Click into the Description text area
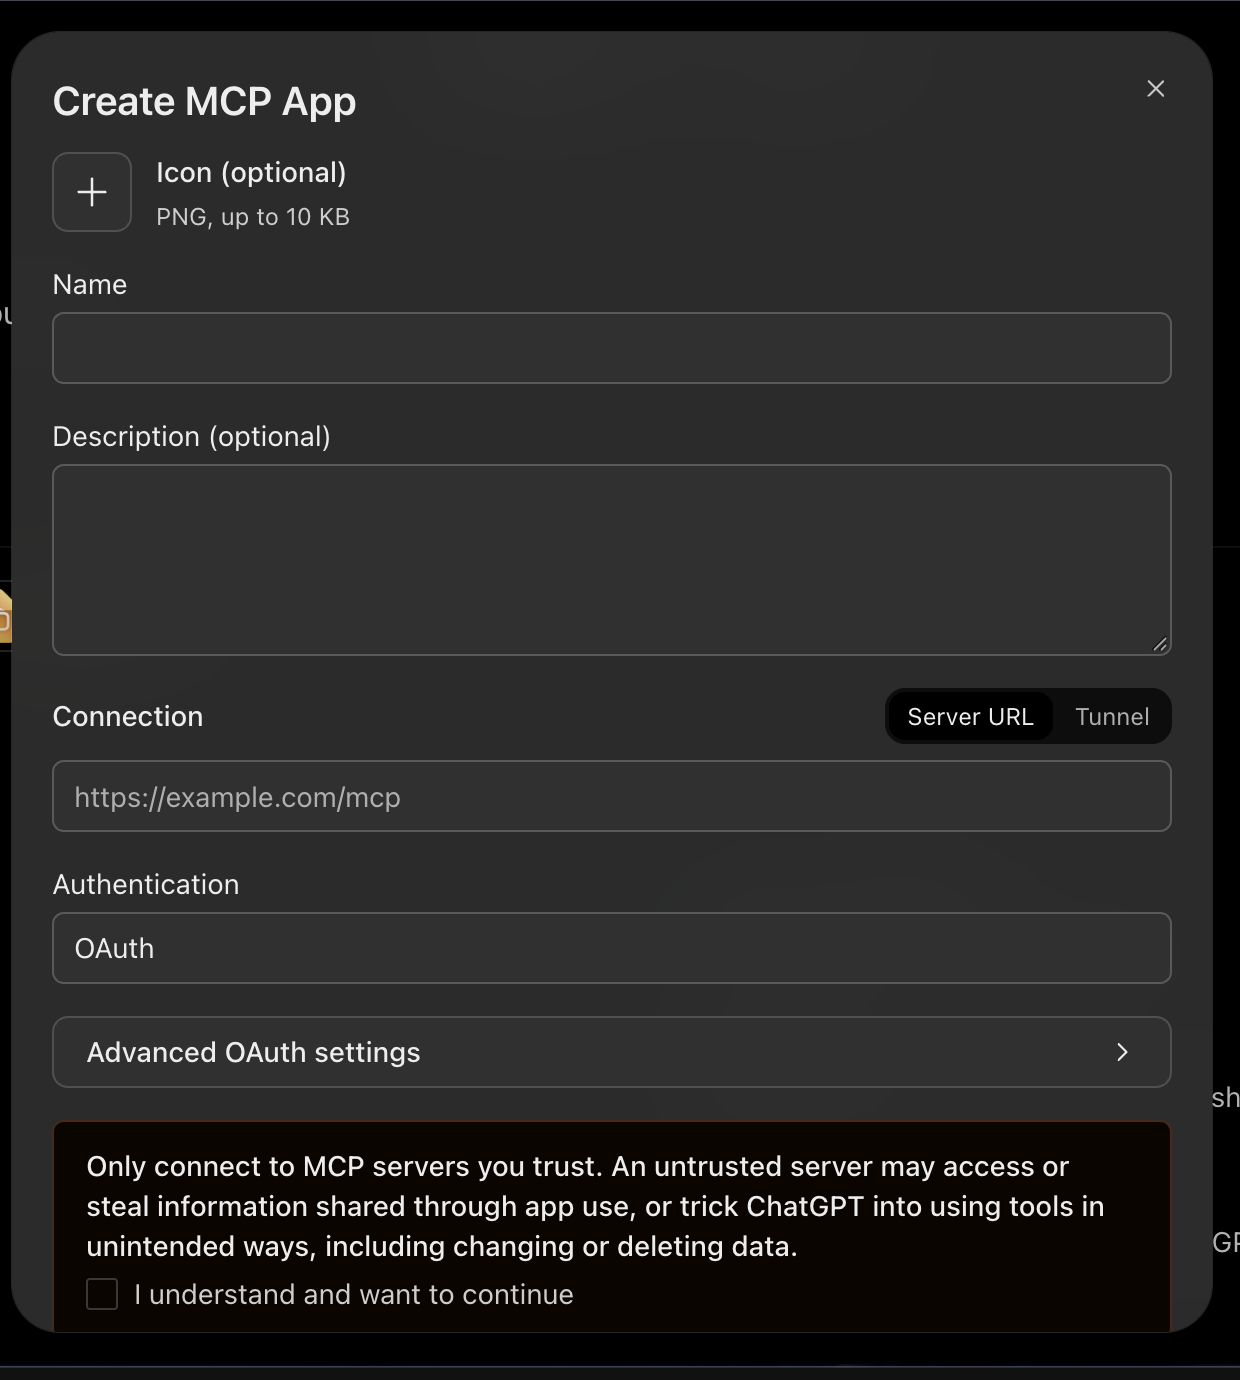The width and height of the screenshot is (1240, 1380). (612, 560)
